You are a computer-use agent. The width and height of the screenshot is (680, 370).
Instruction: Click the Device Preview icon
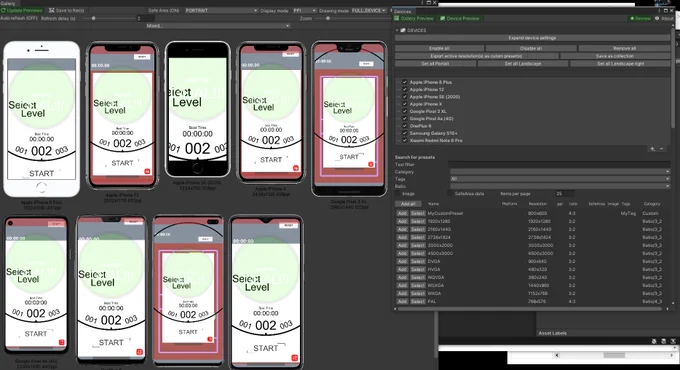(x=443, y=18)
